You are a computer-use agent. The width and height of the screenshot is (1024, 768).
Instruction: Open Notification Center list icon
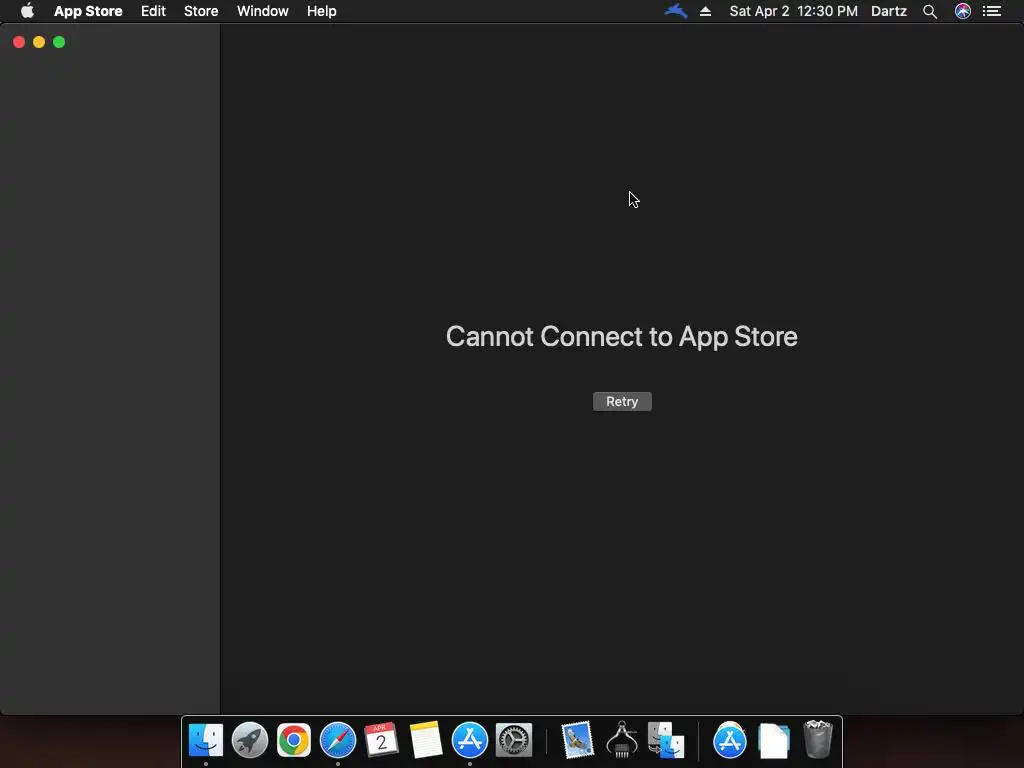[x=992, y=11]
